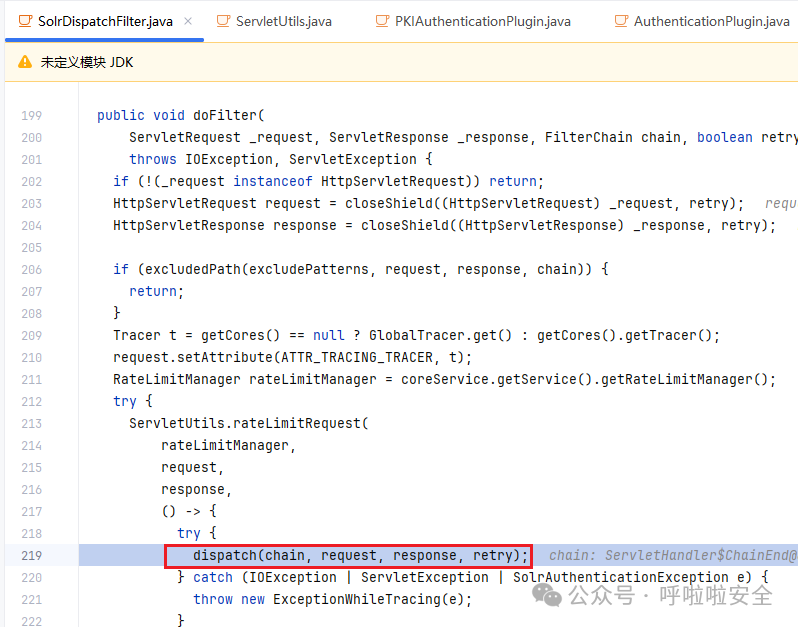Click ATTR_TRACING_TRACER constant on line 210
The height and width of the screenshot is (627, 798).
pyautogui.click(x=357, y=357)
